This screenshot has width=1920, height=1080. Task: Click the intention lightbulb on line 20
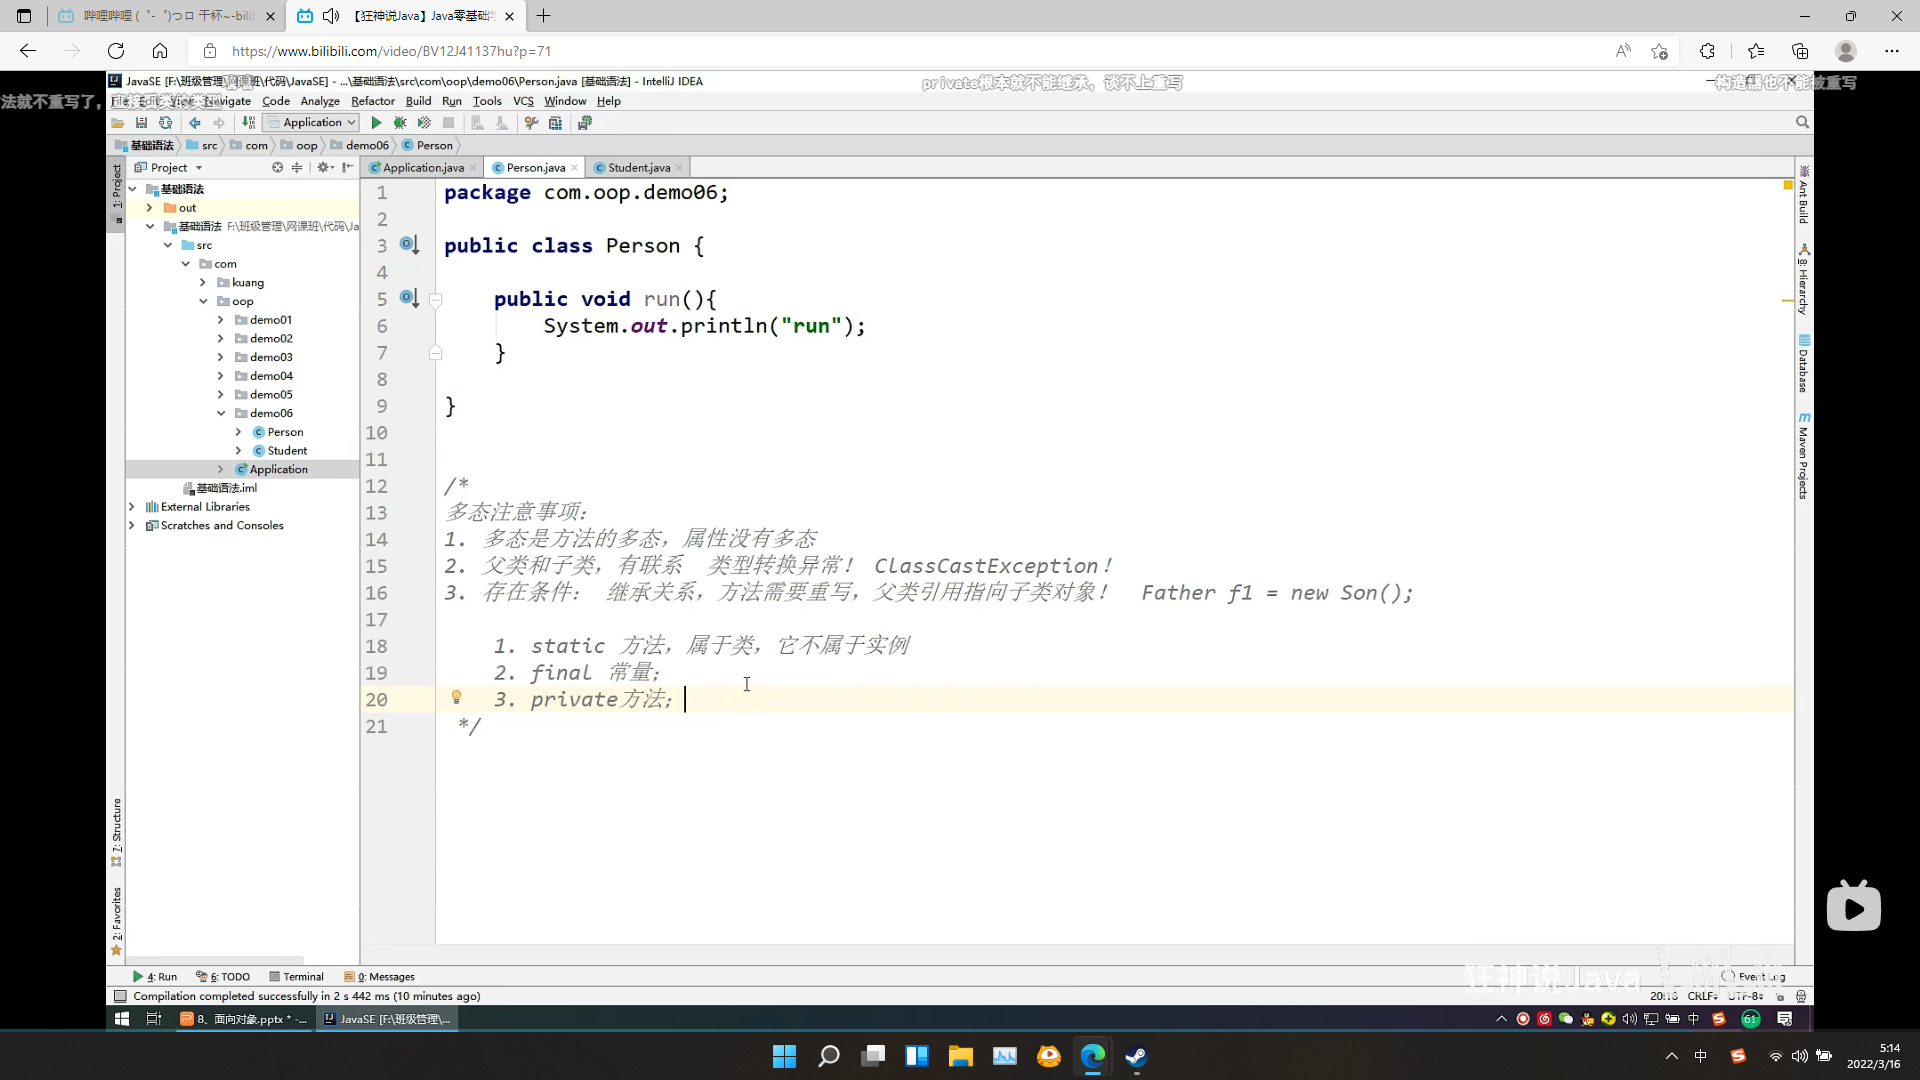[x=456, y=697]
